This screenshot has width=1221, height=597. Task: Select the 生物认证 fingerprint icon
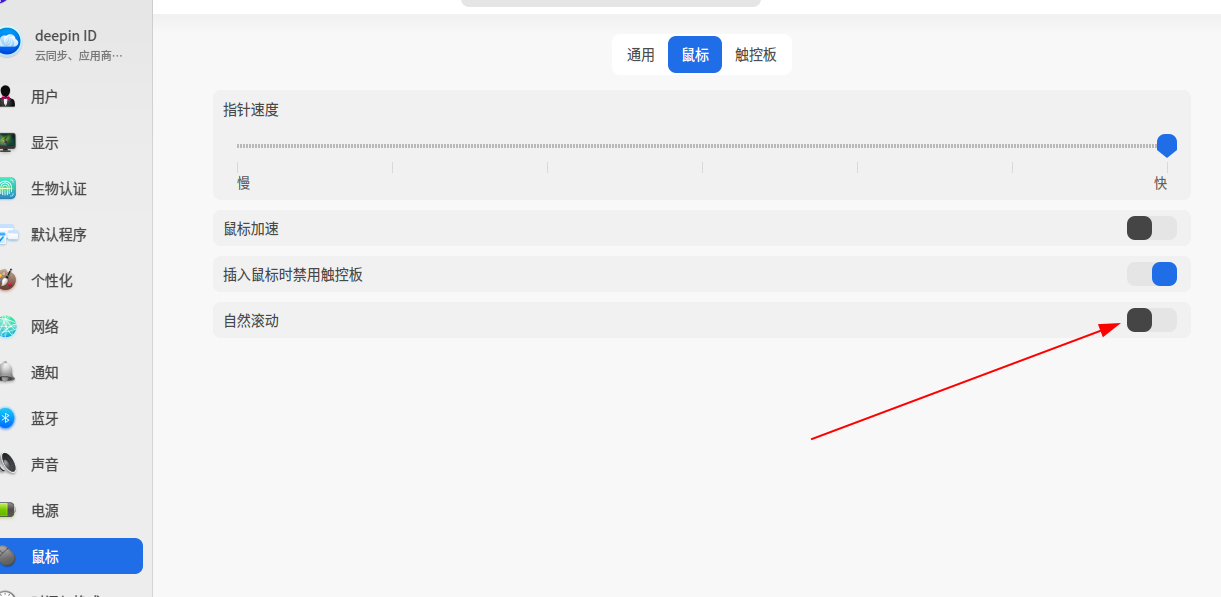tap(7, 189)
